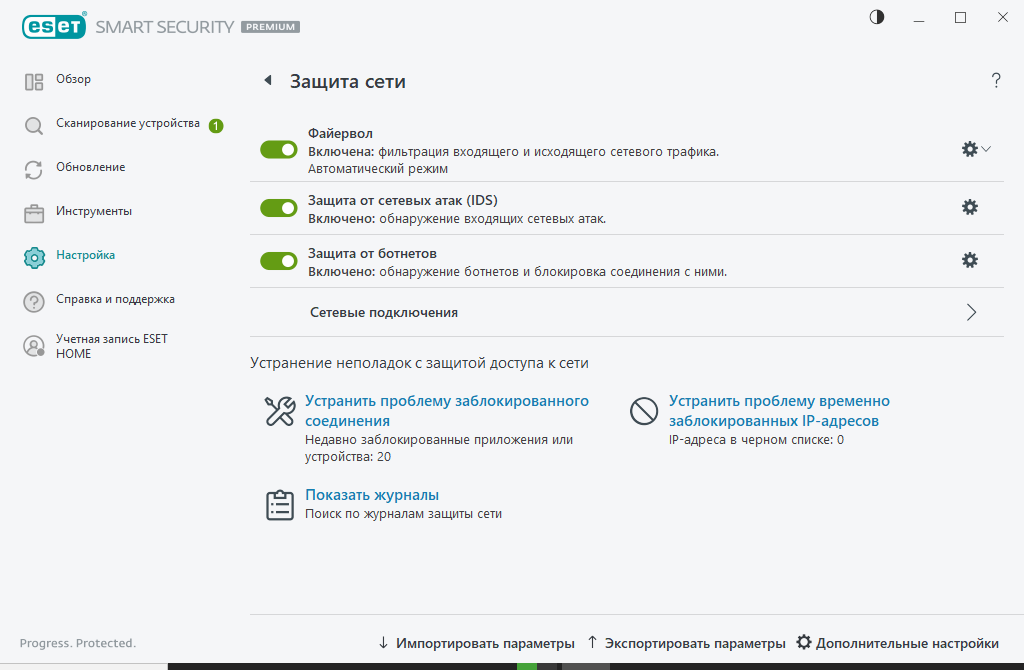This screenshot has width=1024, height=670.
Task: Open Устранить проблему временно заблокированных IP-адресов
Action: coord(779,411)
